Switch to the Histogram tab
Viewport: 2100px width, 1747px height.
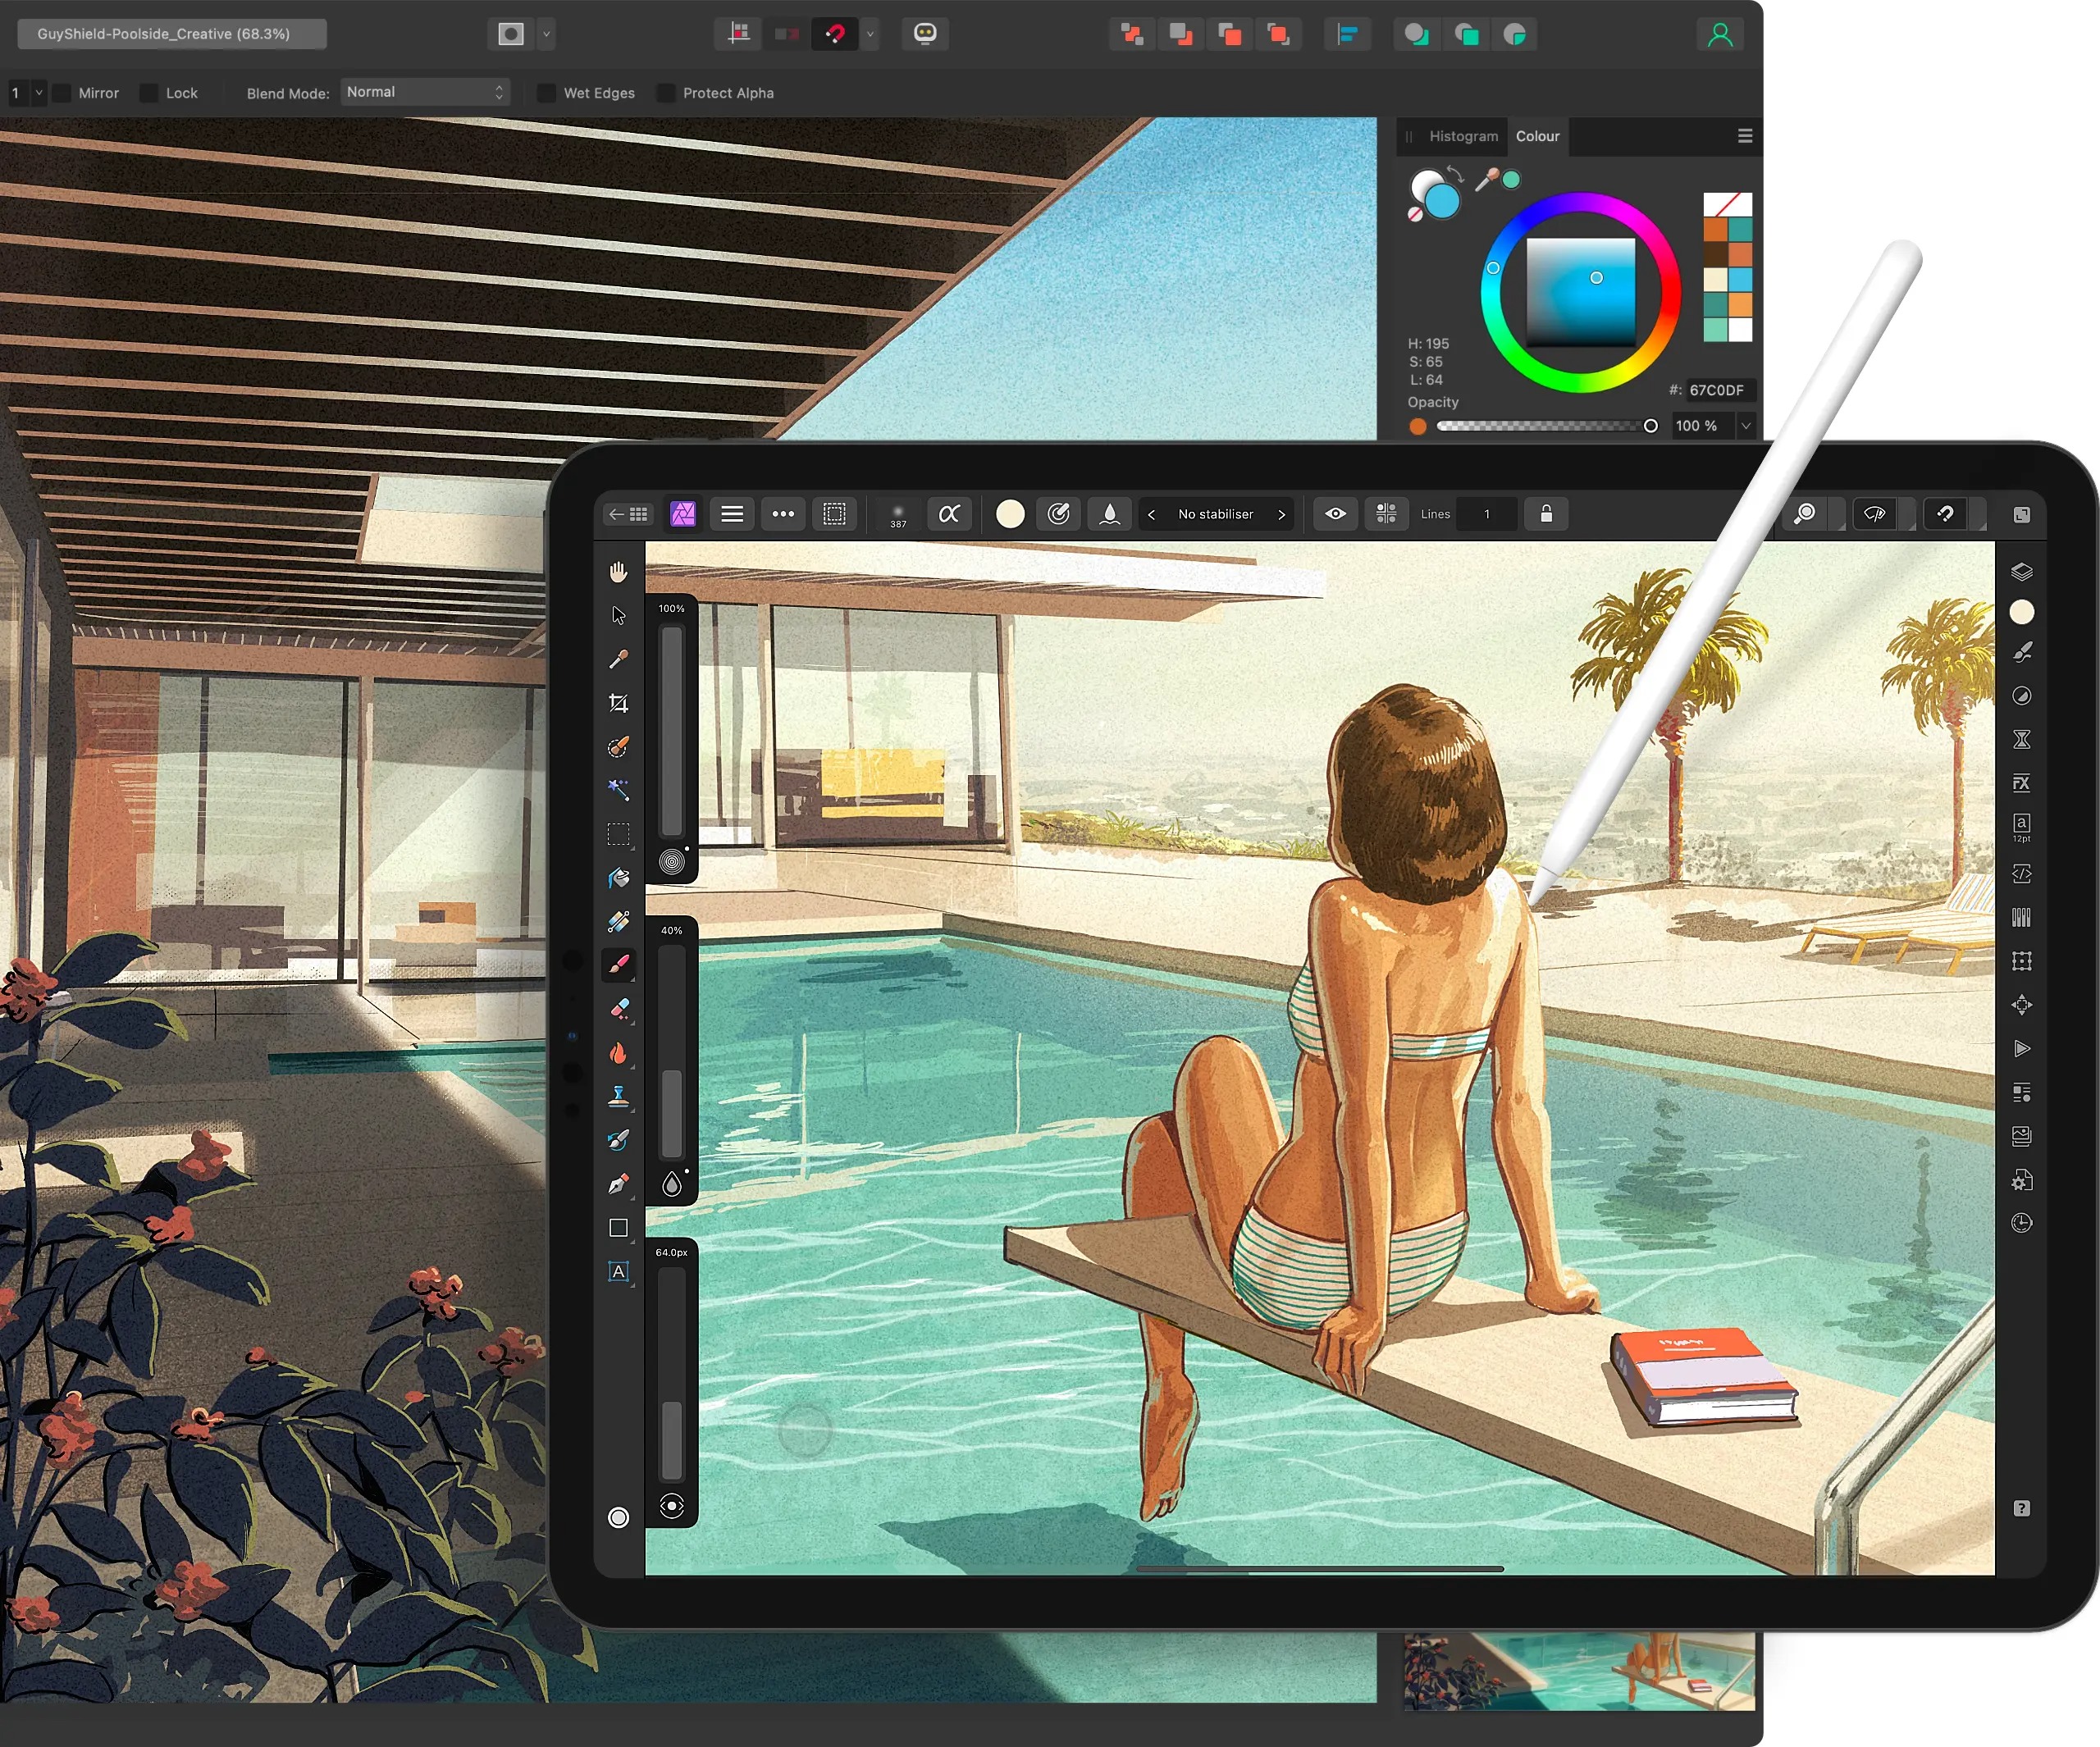pos(1463,136)
